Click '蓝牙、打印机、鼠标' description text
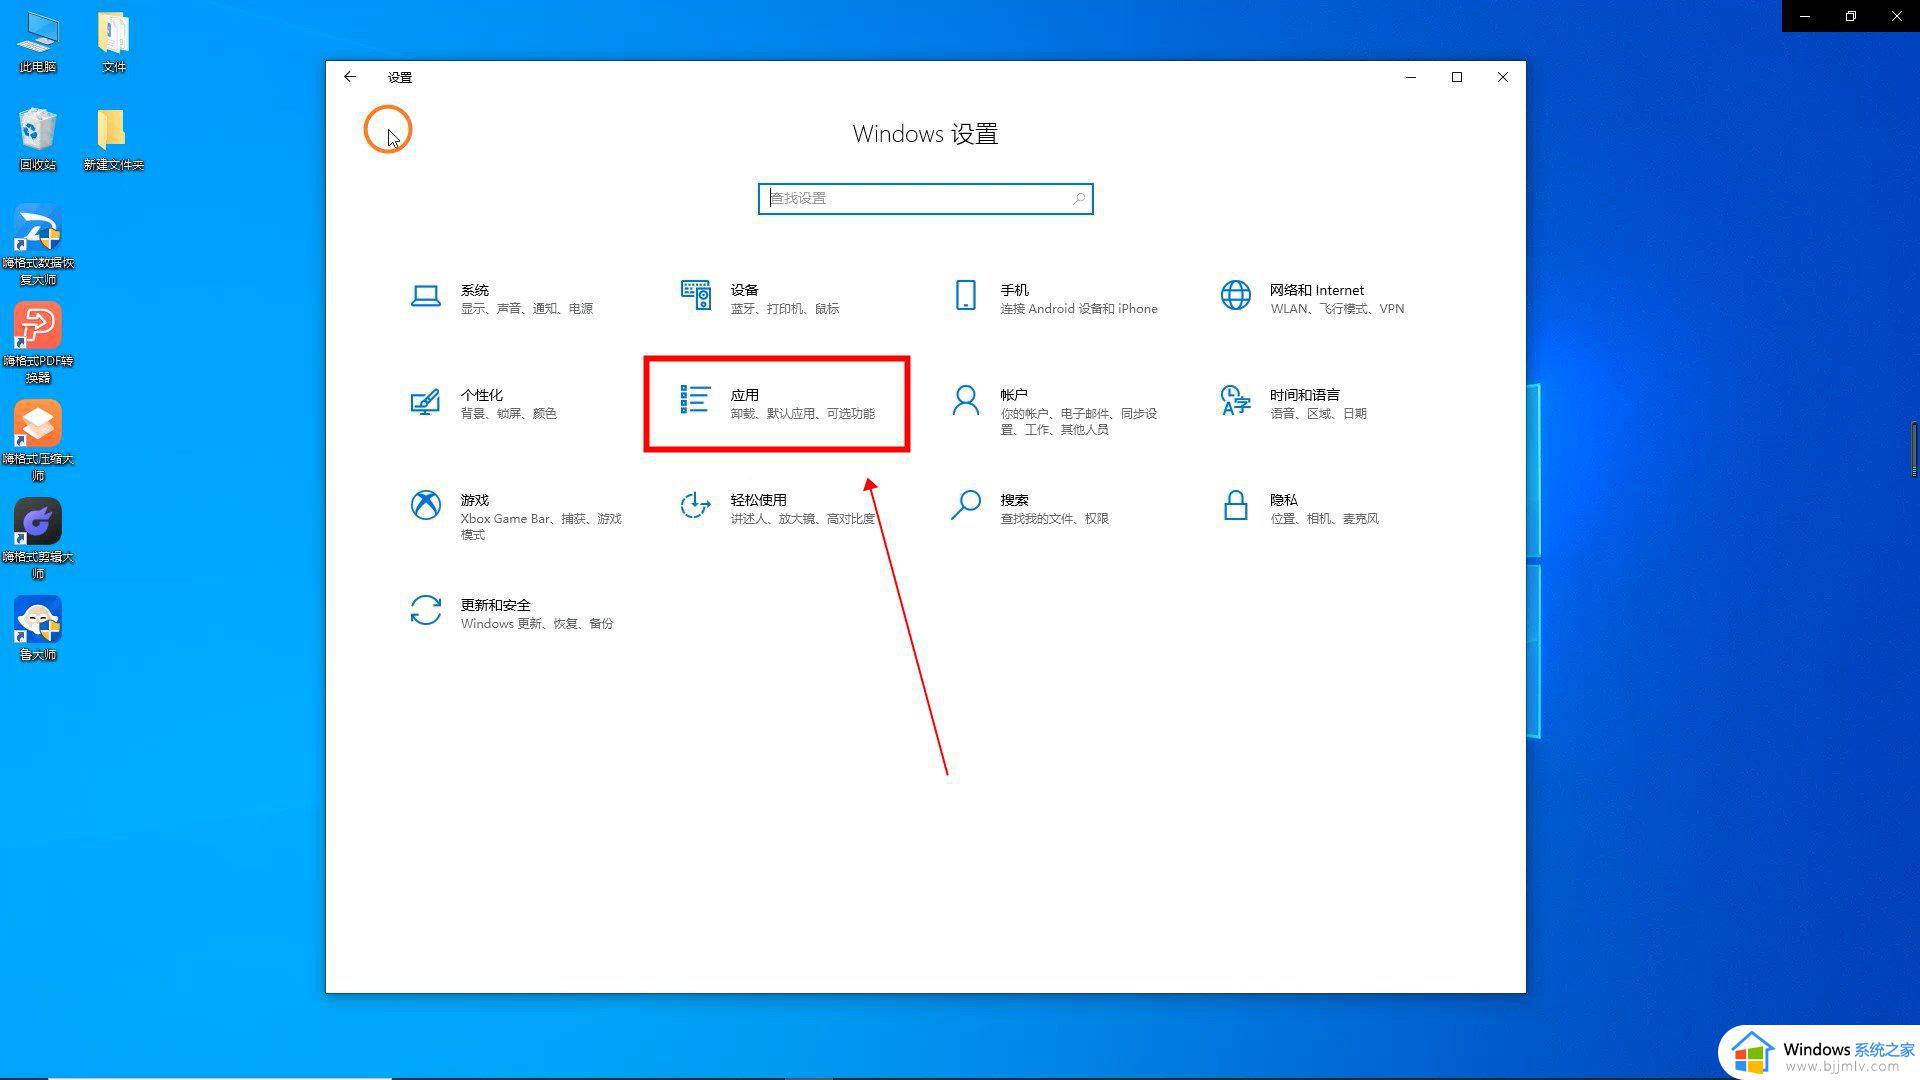Screen dimensions: 1920x1080 (x=785, y=308)
